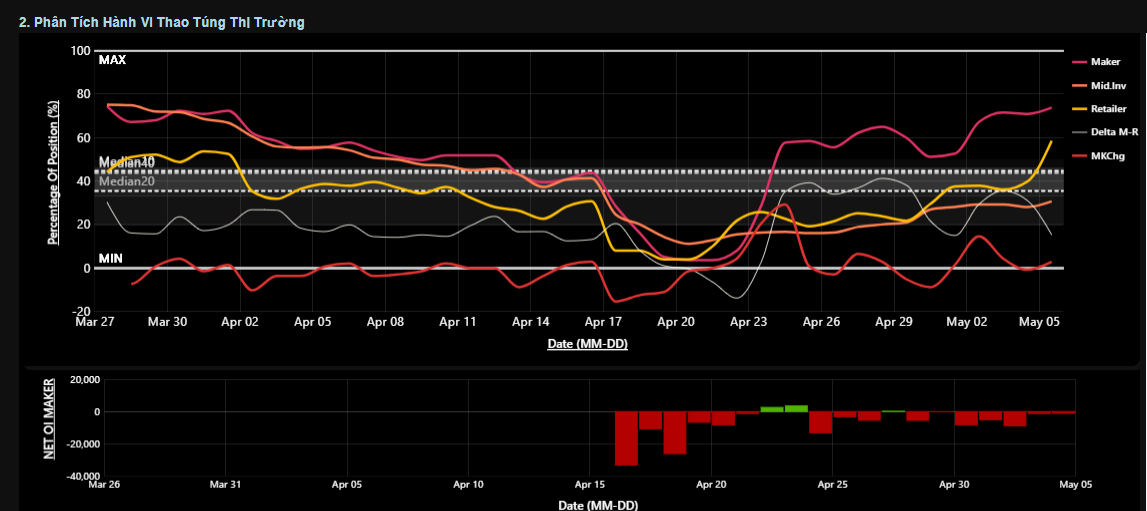The width and height of the screenshot is (1147, 511).
Task: Click the Apr 23 tick on upper chart
Action: tap(748, 323)
